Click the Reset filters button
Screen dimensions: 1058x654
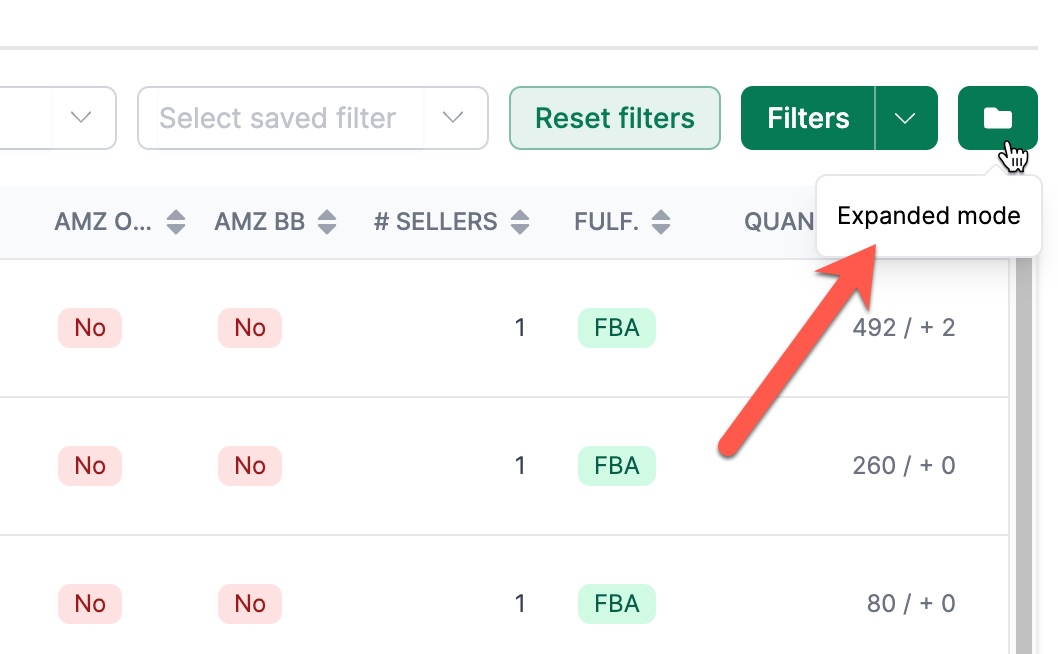(615, 118)
